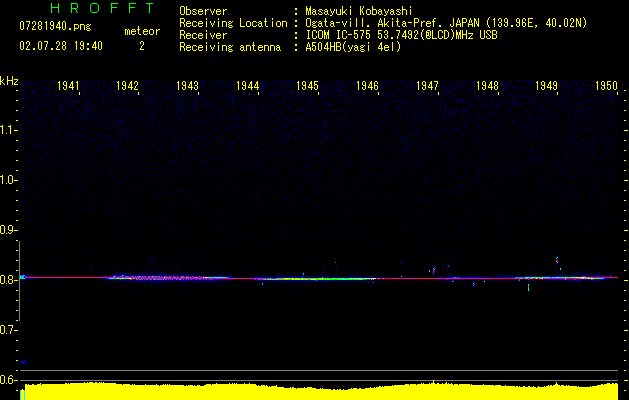Image resolution: width=629 pixels, height=400 pixels.
Task: Click the meteor count value 2
Action: coord(142,46)
